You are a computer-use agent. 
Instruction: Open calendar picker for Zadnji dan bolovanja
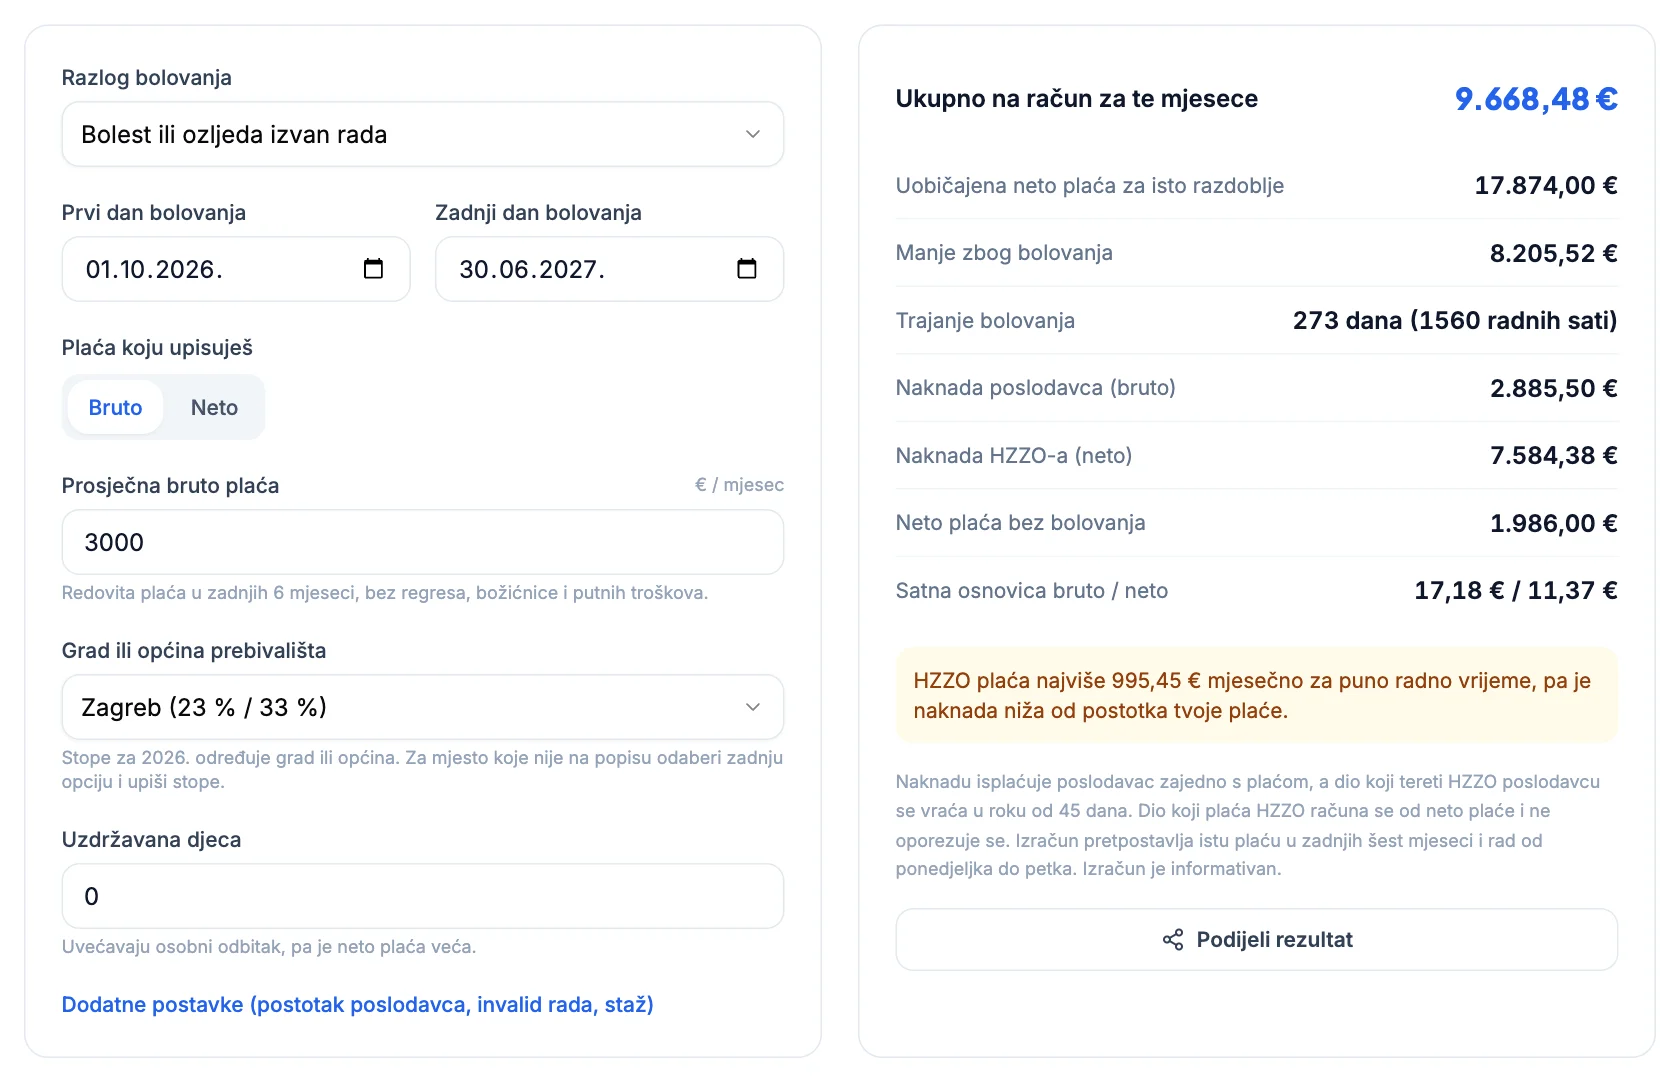coord(747,269)
